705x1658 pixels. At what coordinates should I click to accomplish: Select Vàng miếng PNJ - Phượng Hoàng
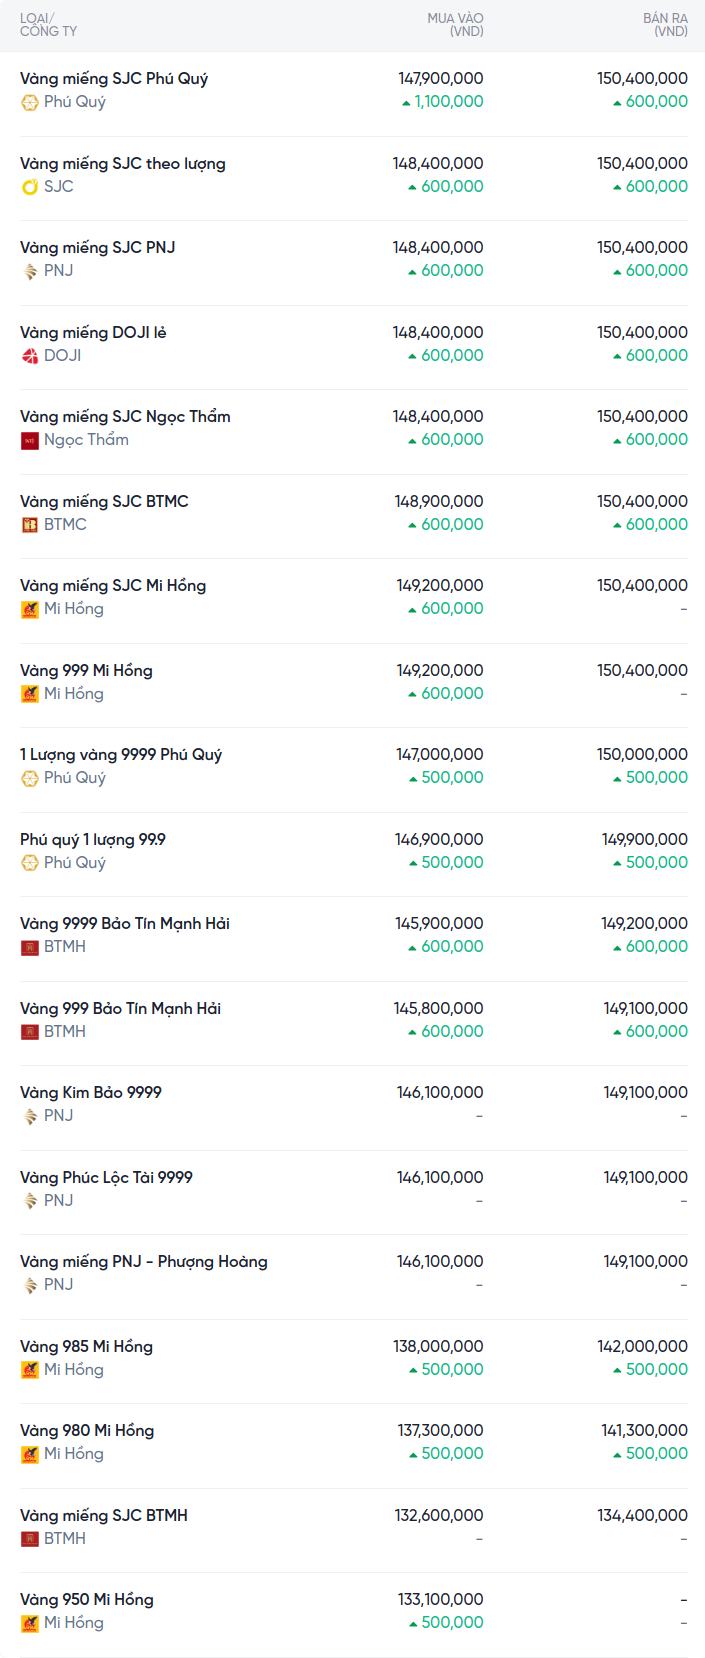(x=144, y=1262)
